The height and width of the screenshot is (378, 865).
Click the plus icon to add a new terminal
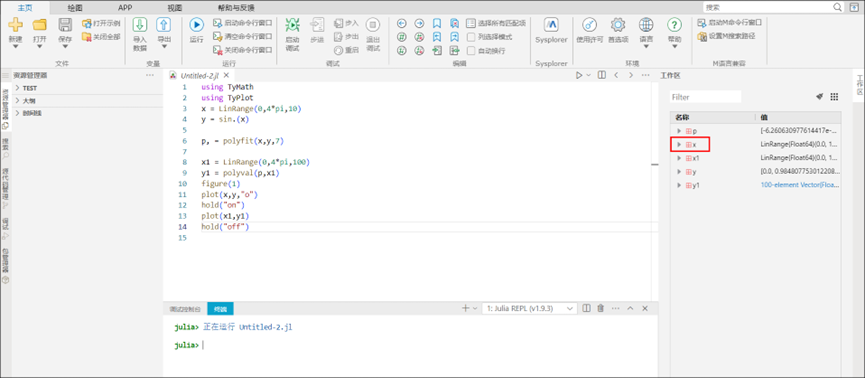(x=465, y=308)
